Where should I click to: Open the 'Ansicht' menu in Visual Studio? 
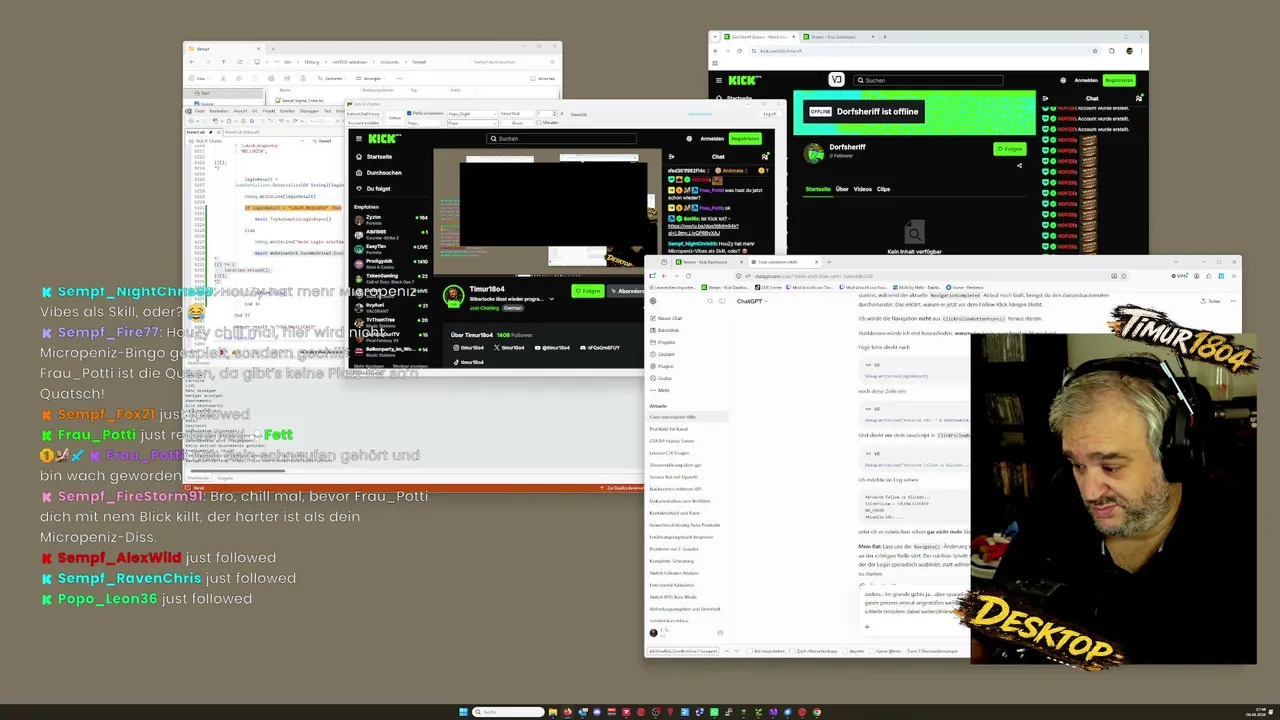pyautogui.click(x=240, y=111)
